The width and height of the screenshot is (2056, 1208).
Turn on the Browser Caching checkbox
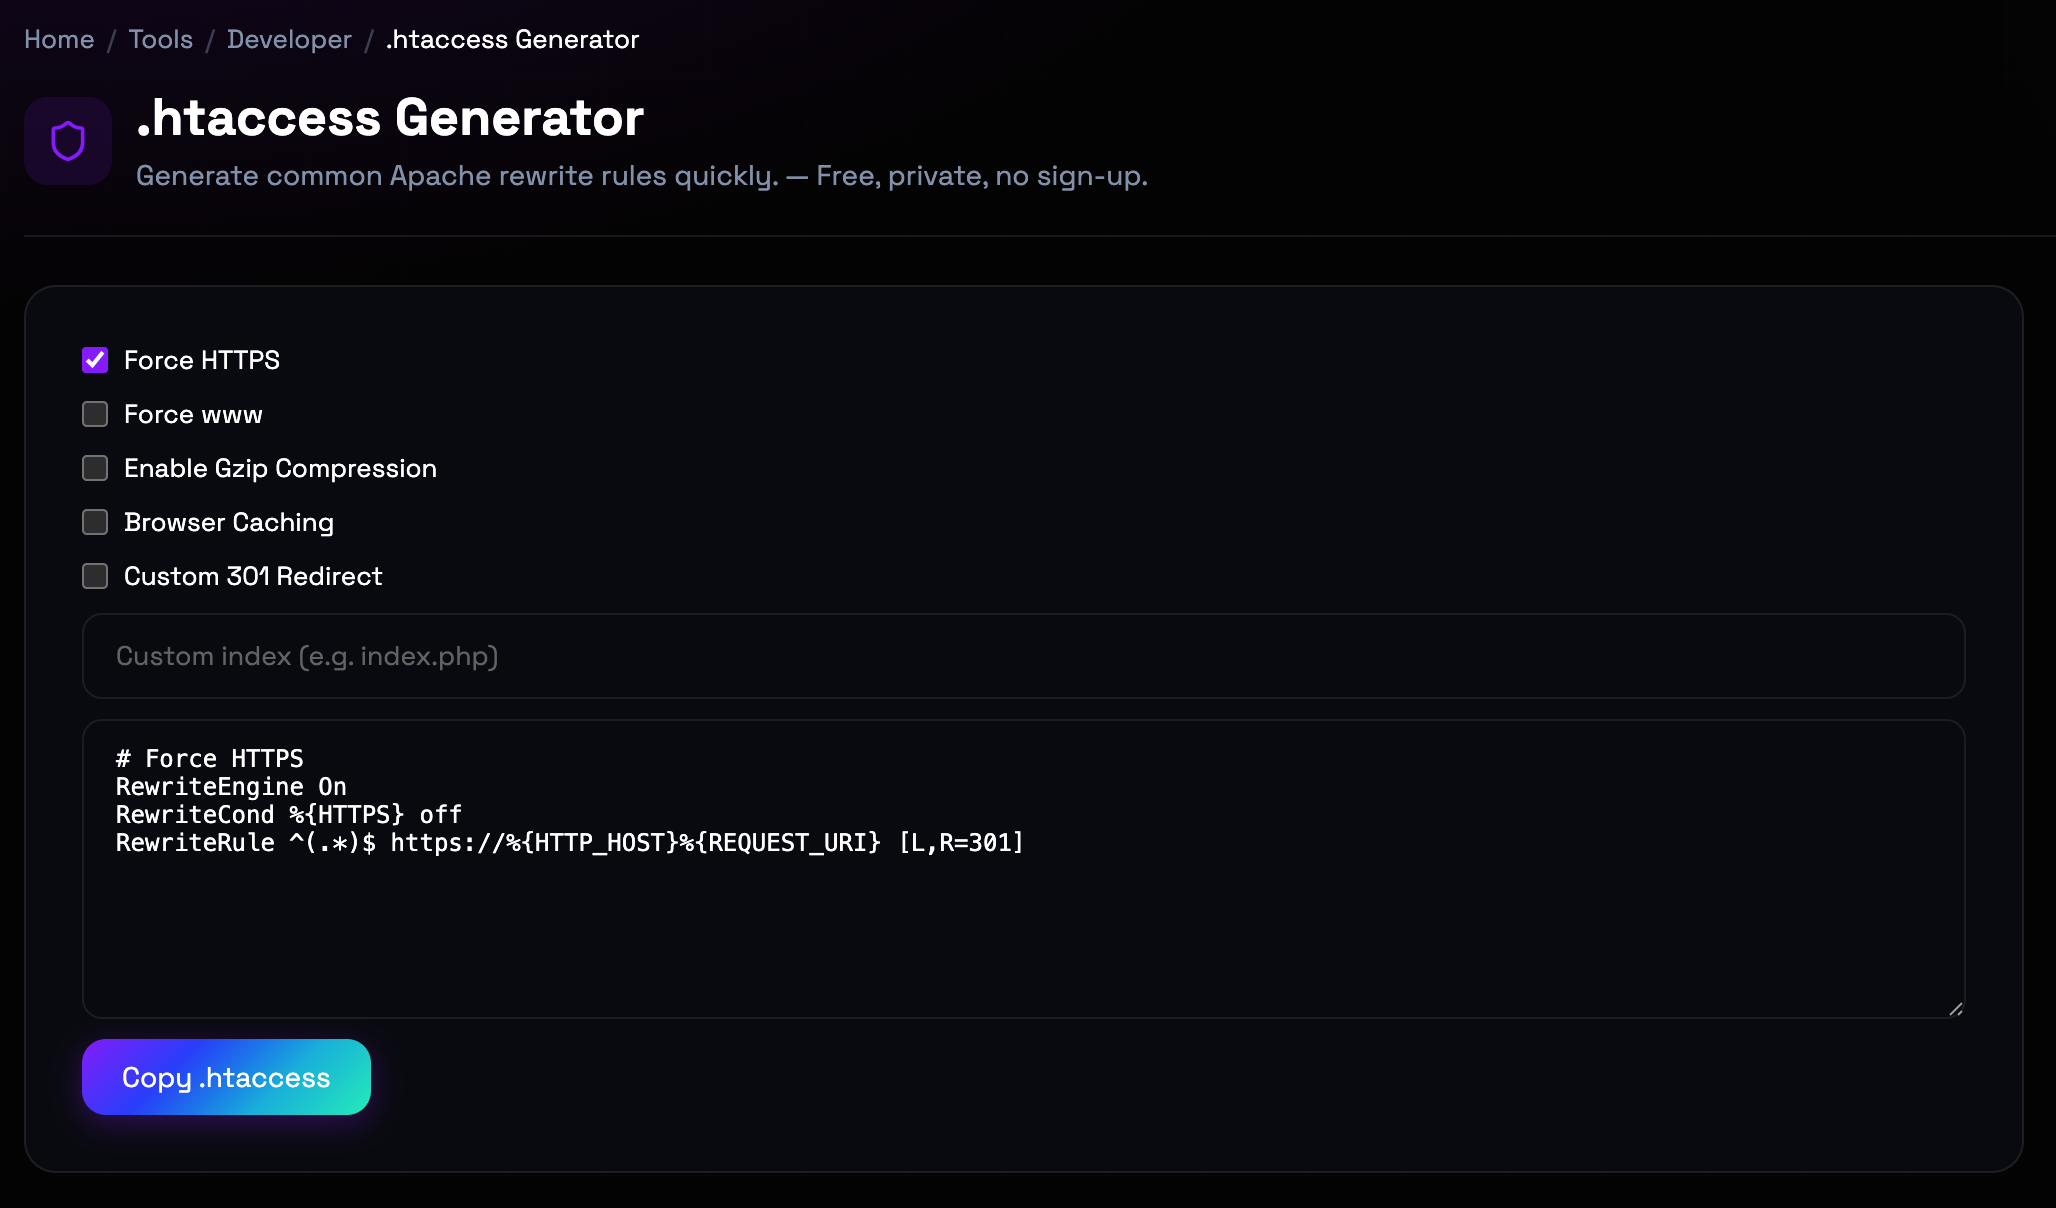click(x=95, y=522)
